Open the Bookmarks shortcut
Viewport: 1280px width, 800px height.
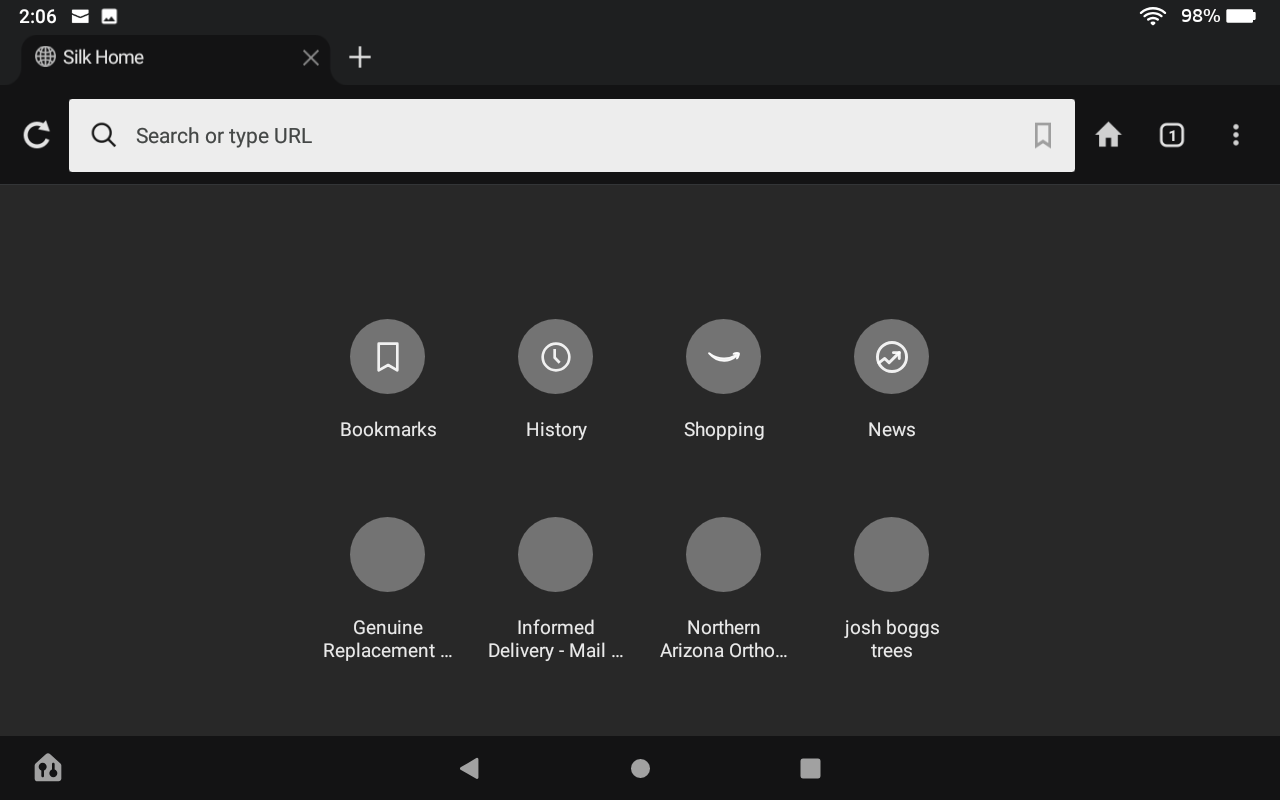point(388,380)
